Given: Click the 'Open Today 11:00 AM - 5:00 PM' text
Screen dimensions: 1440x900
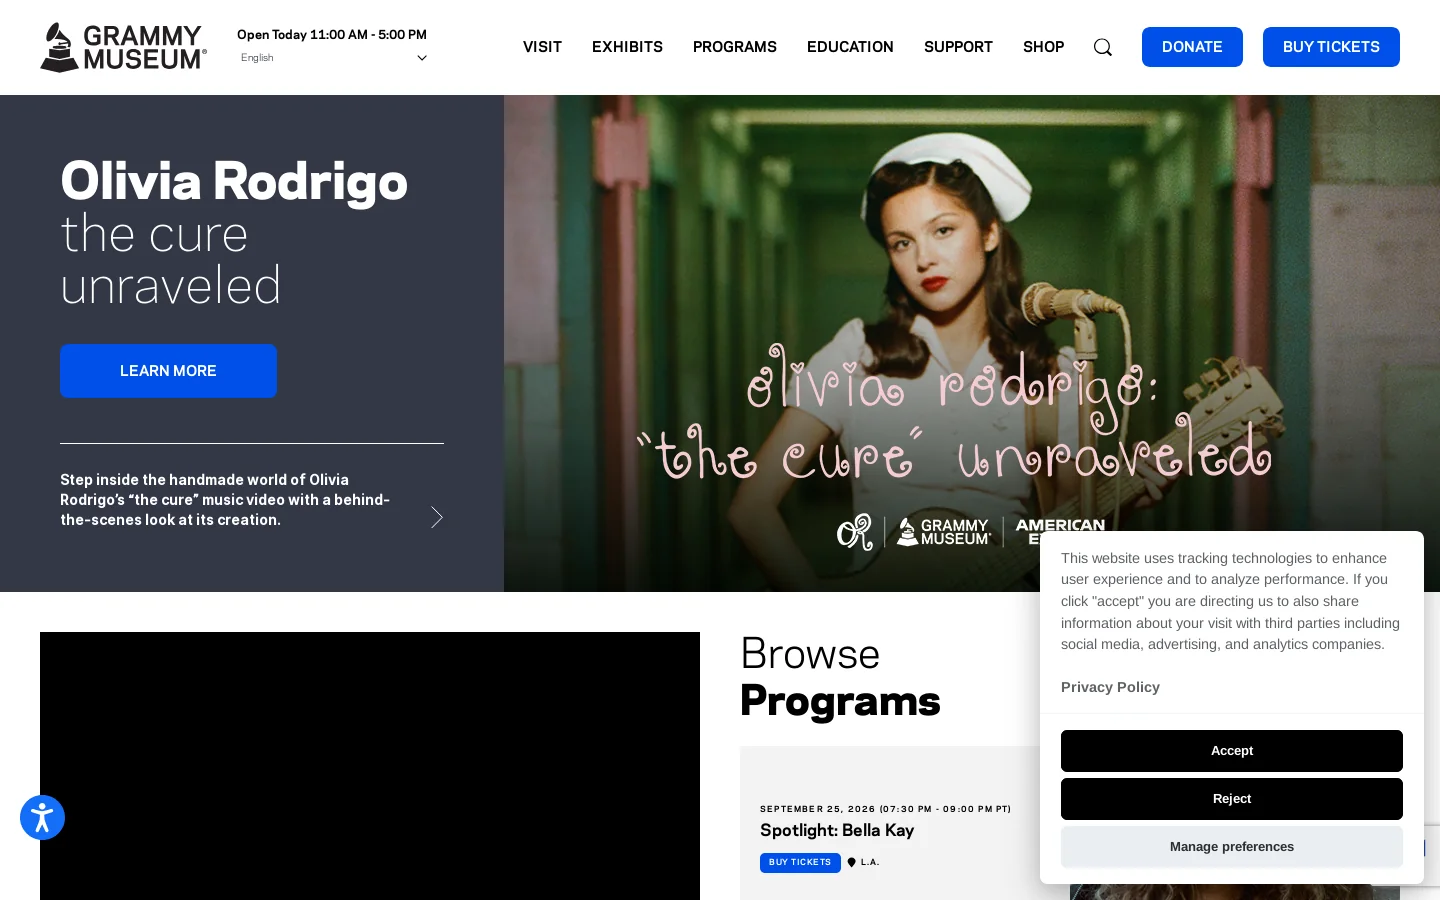Looking at the screenshot, I should (x=332, y=34).
